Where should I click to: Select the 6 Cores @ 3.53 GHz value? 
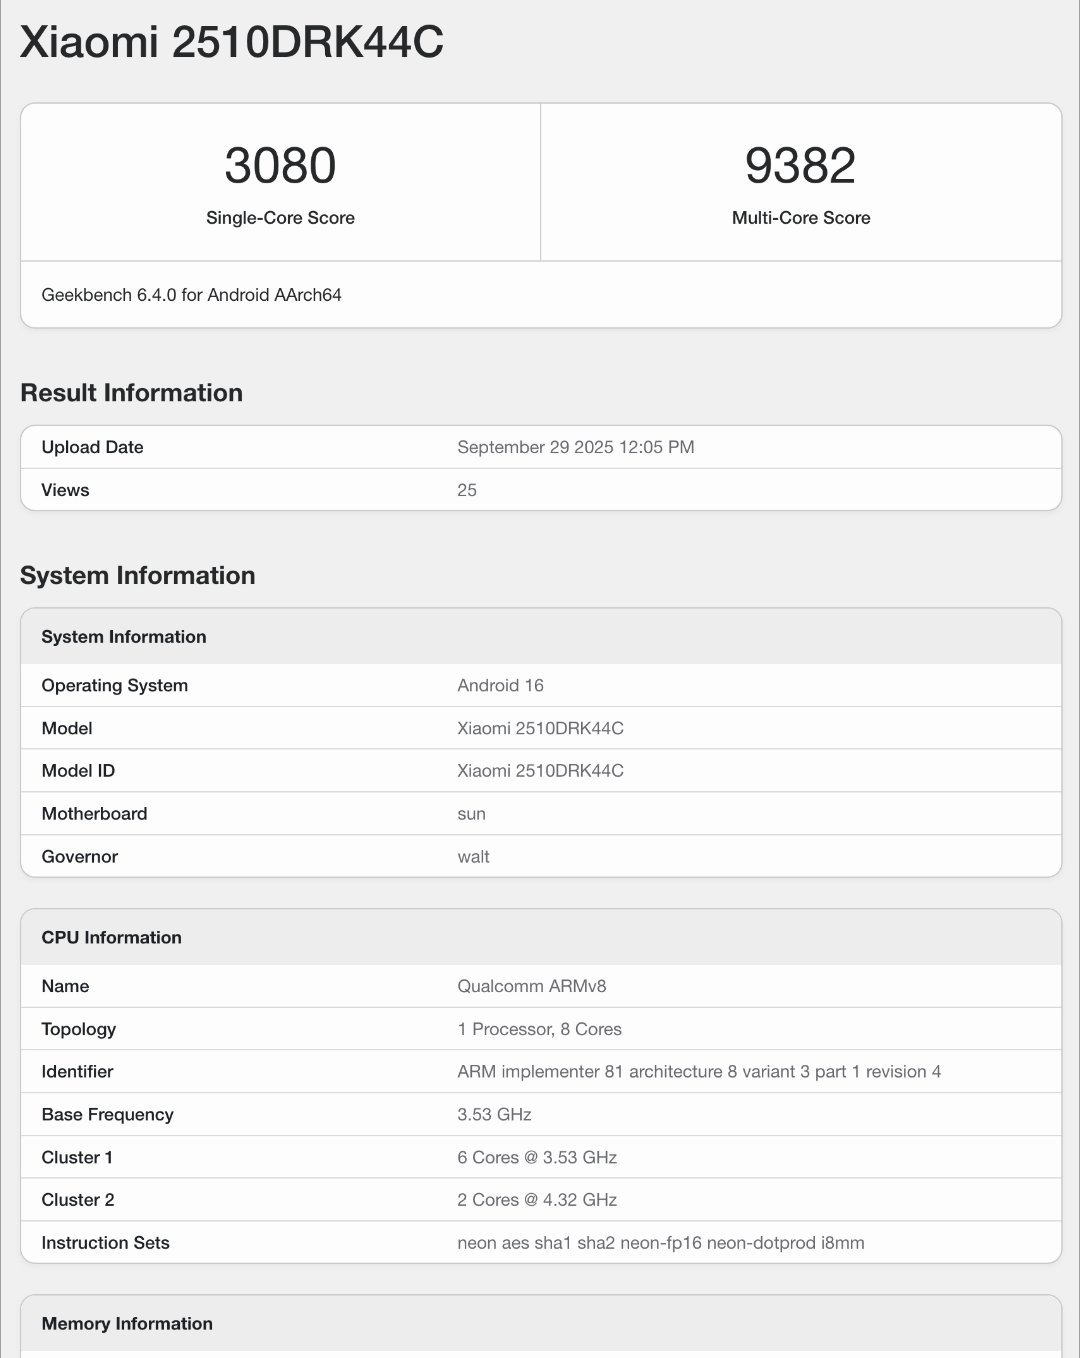click(537, 1158)
